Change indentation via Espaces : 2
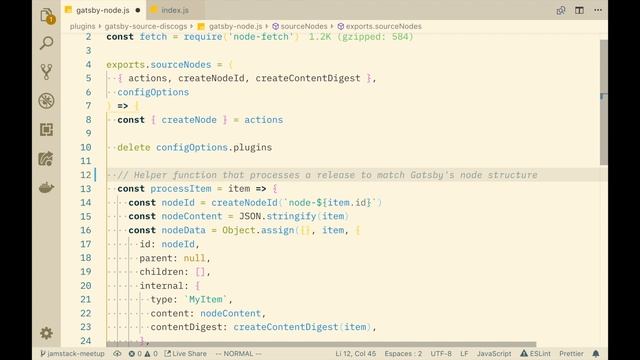This screenshot has height=360, width=640. [403, 353]
